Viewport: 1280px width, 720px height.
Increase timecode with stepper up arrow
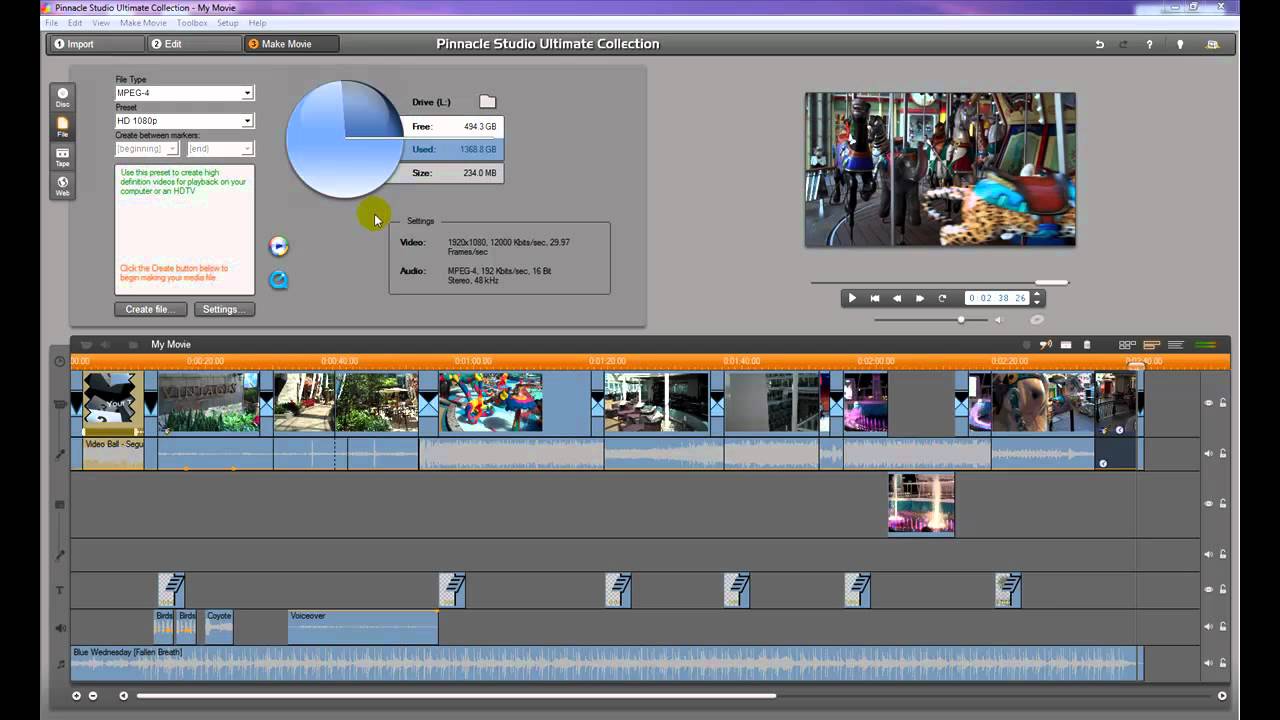(1037, 294)
